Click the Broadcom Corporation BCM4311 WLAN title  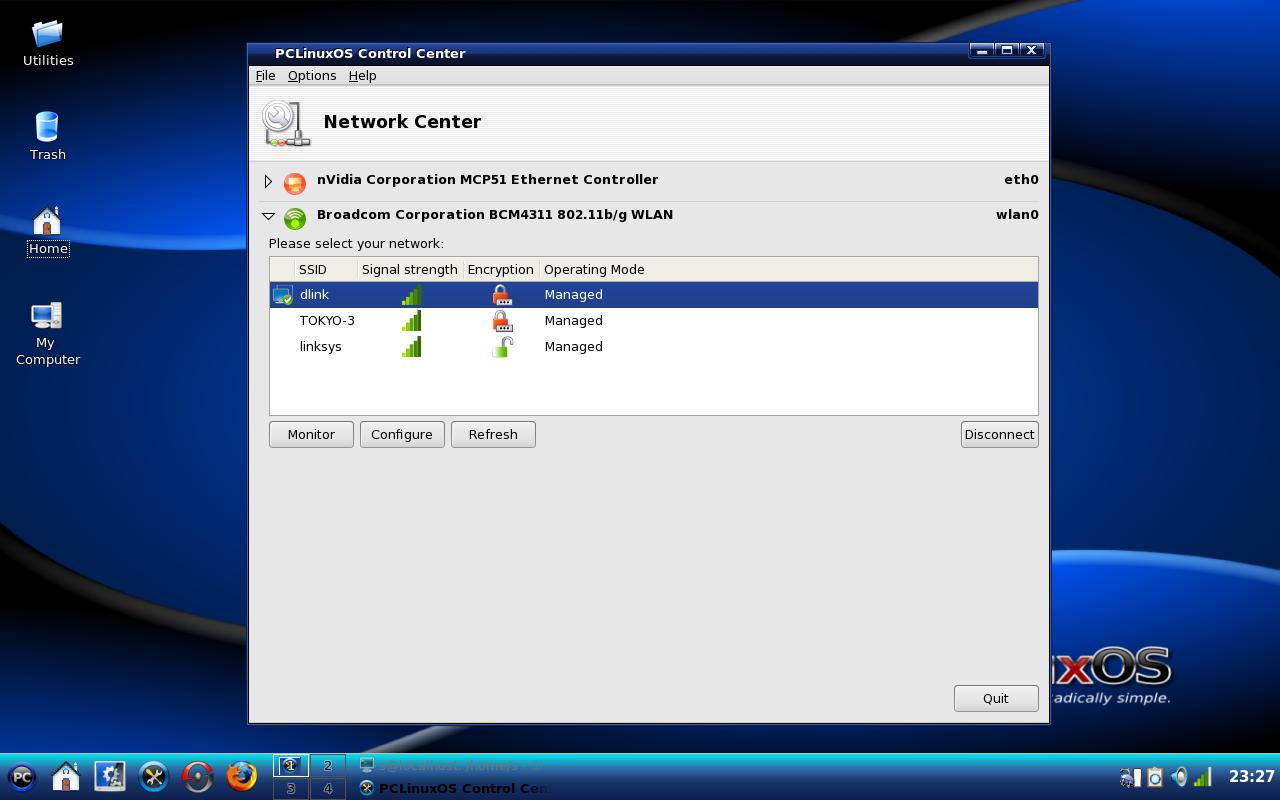(495, 215)
